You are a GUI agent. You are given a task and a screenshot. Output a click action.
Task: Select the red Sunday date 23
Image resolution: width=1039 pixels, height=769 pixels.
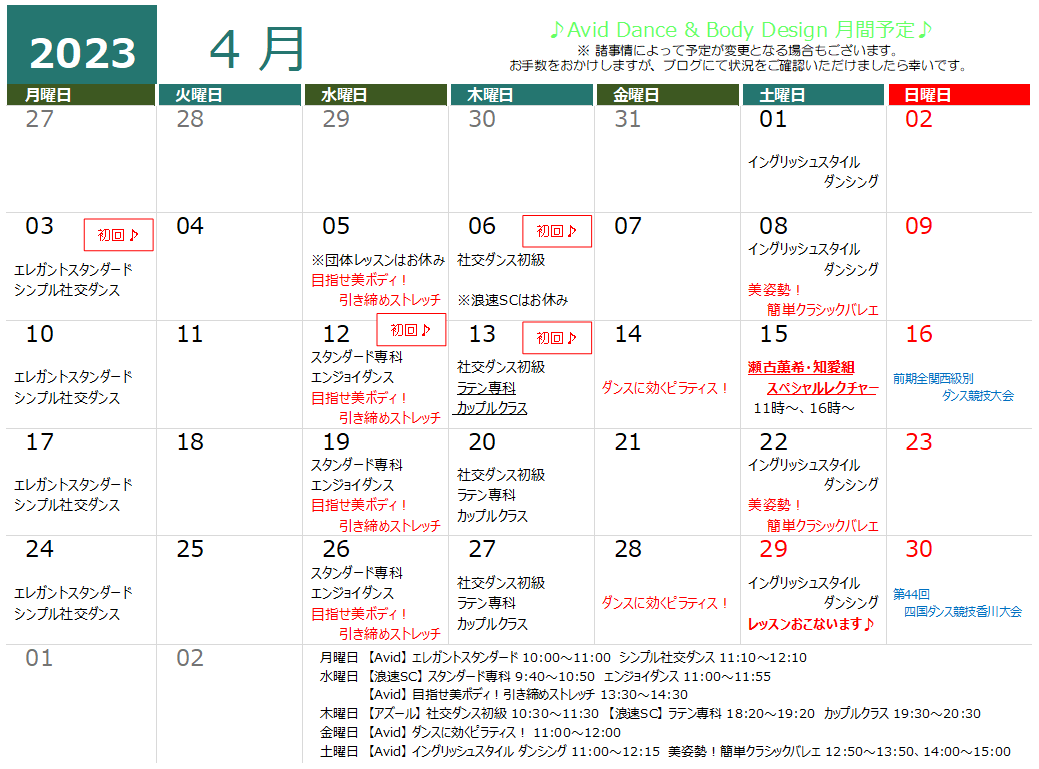[918, 442]
